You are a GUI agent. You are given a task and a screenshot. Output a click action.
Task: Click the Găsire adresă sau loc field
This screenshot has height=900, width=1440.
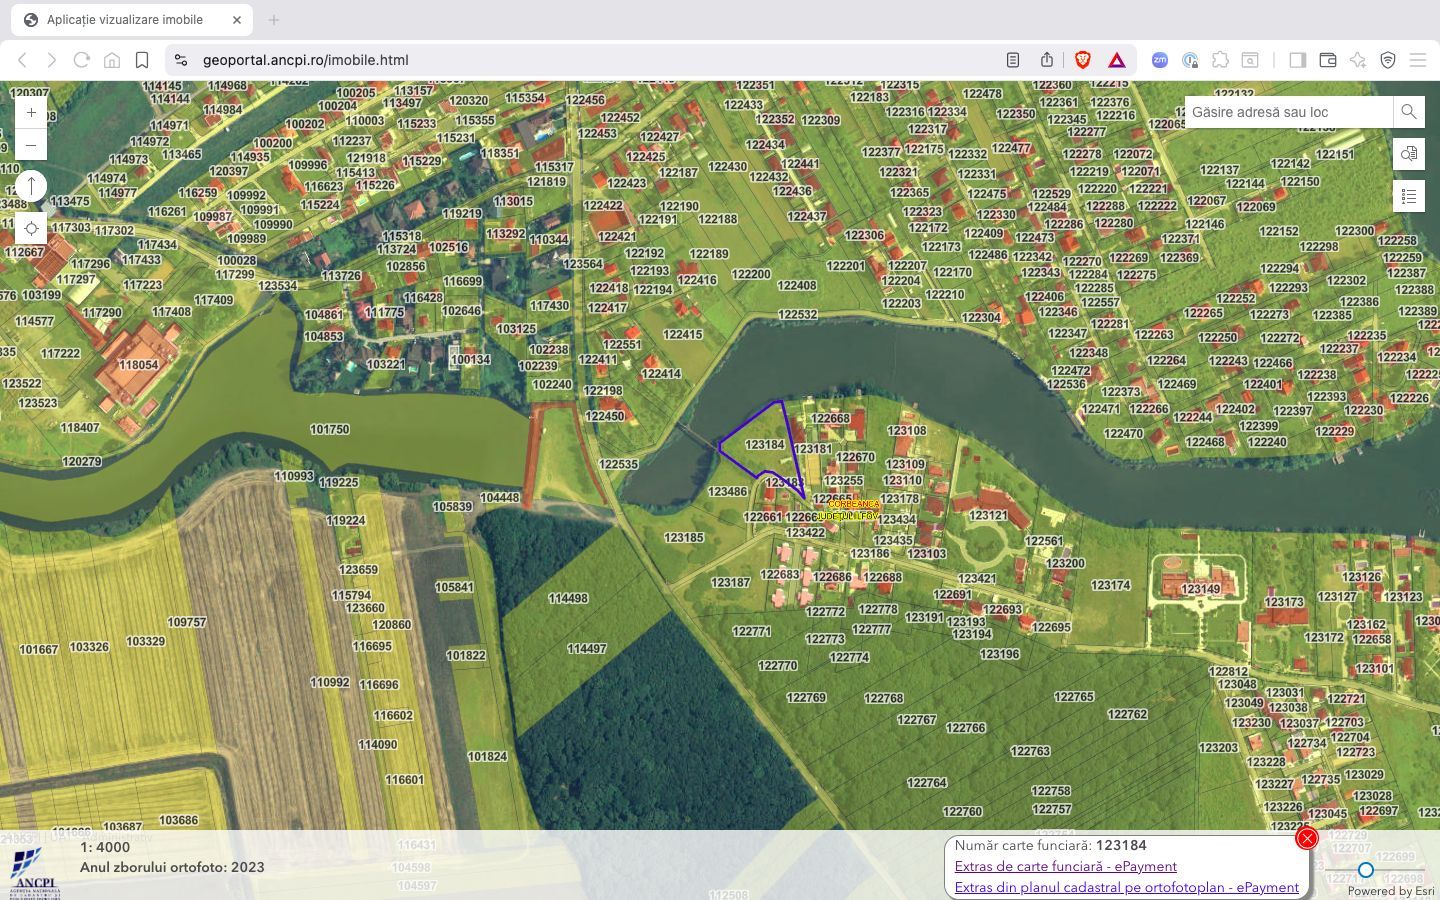1288,112
